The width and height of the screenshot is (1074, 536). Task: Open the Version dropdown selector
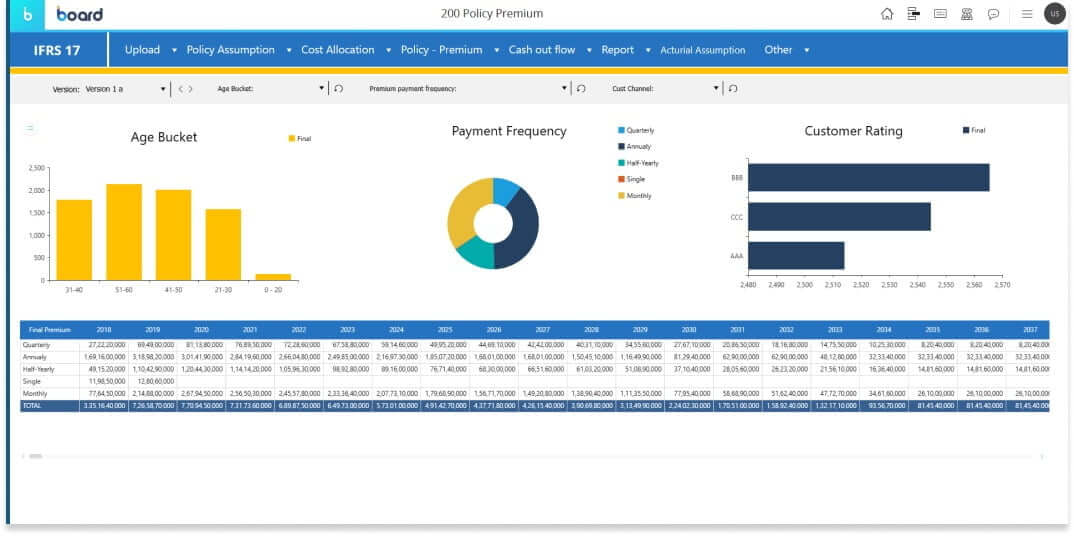164,88
